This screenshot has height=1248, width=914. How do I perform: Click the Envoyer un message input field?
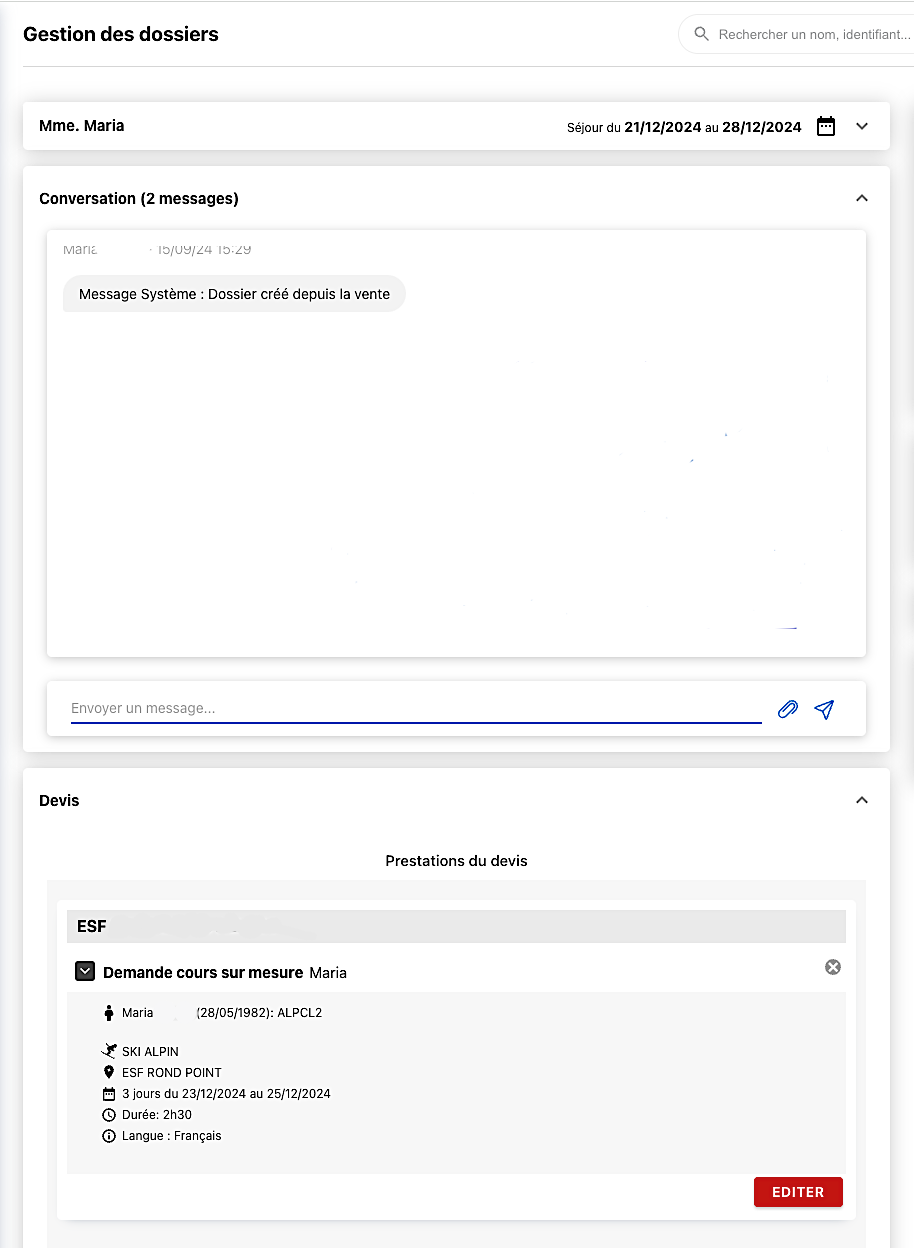(x=415, y=708)
